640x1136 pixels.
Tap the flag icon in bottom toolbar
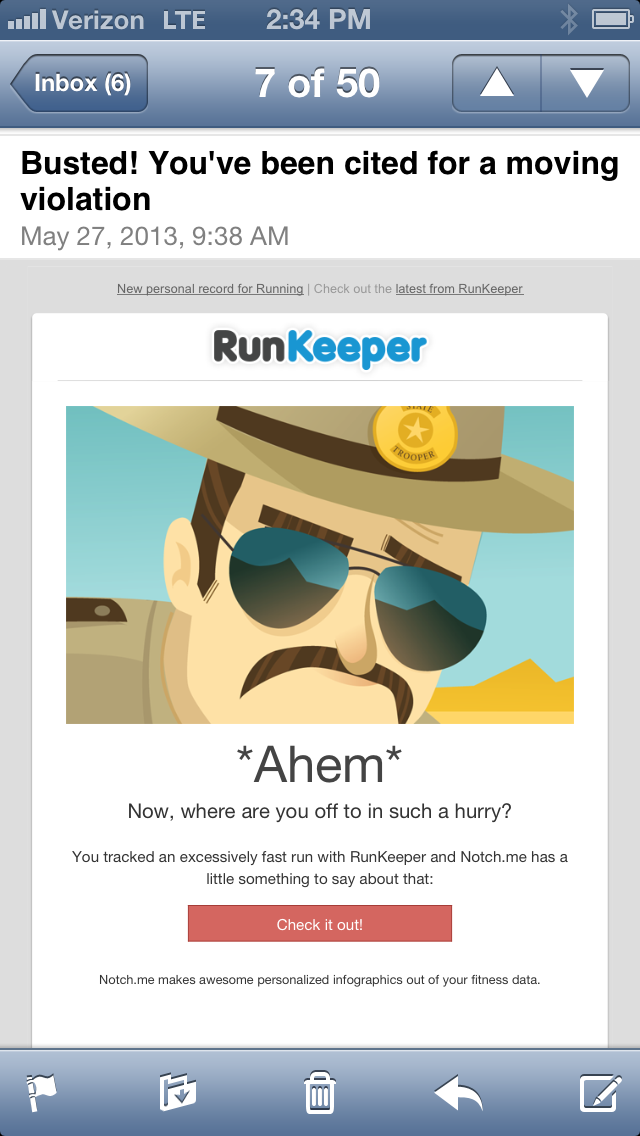41,1094
